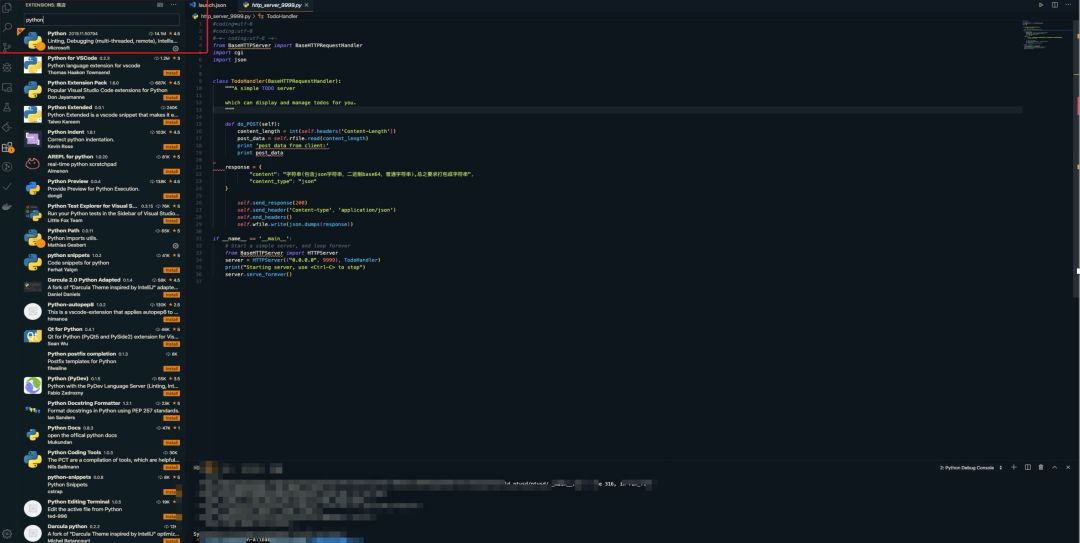Split the editor to the right
1080x543 pixels.
[x=1055, y=5]
